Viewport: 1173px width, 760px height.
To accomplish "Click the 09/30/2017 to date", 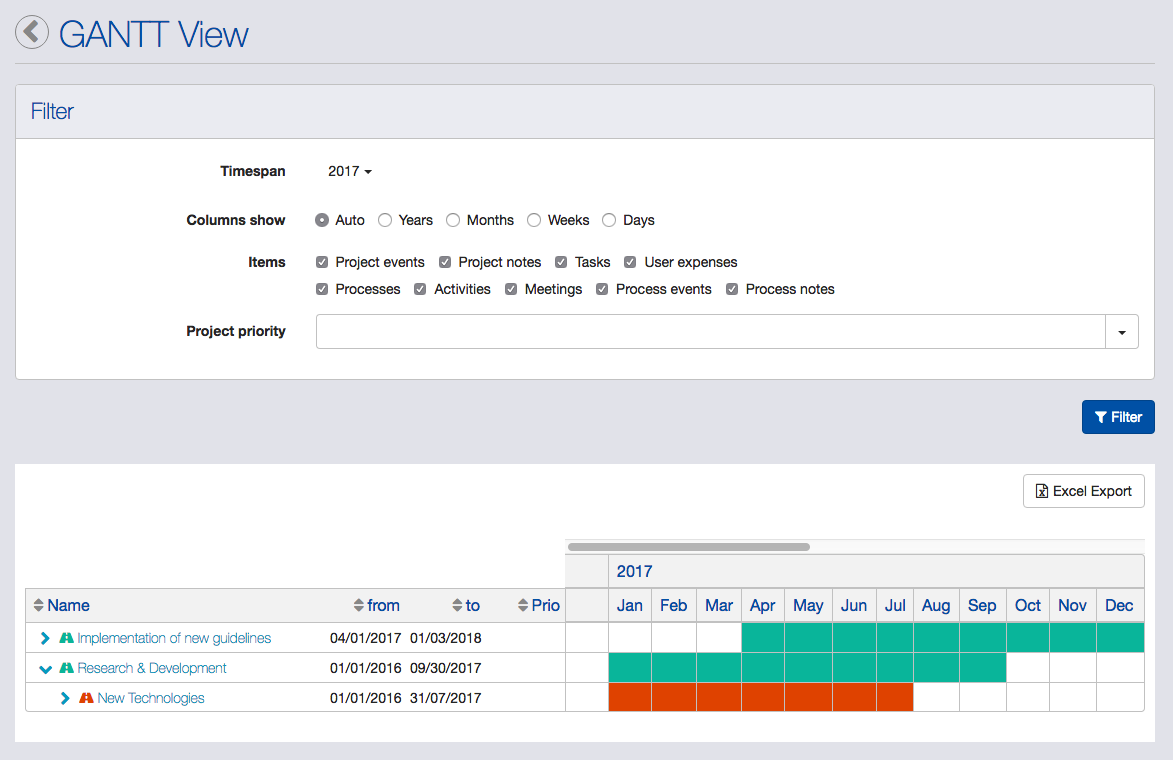I will coord(446,668).
